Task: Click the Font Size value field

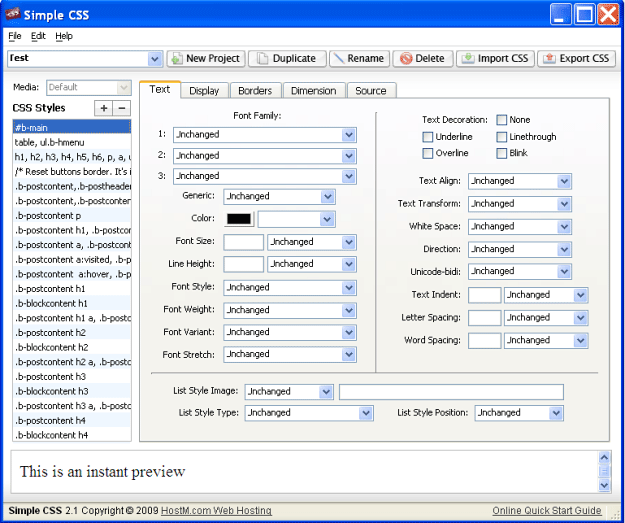Action: click(x=244, y=242)
